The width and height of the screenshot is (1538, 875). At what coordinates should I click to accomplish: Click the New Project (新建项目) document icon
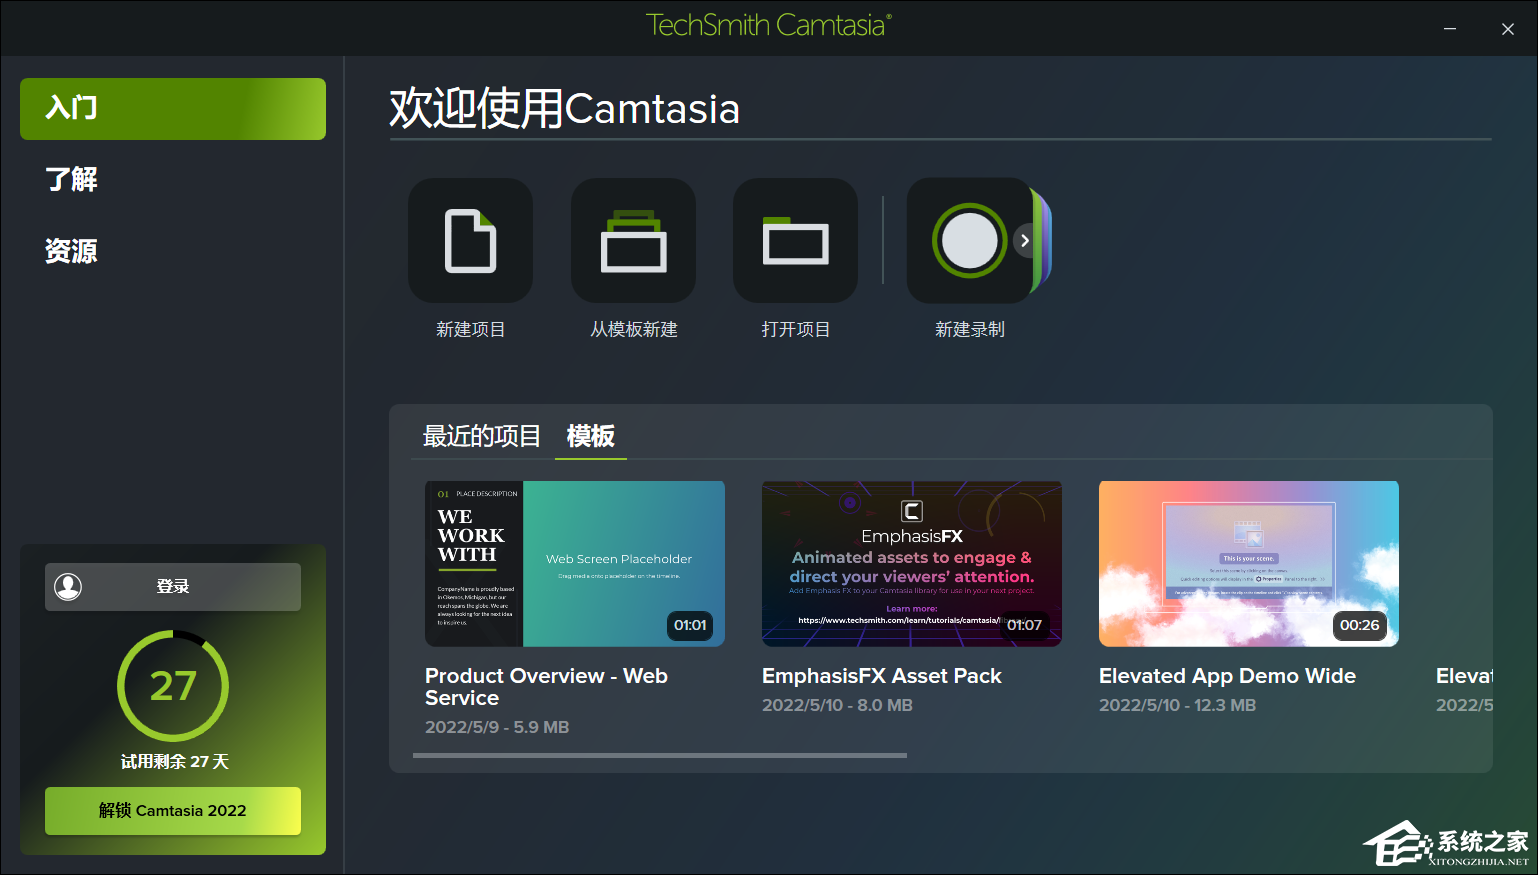pos(470,240)
